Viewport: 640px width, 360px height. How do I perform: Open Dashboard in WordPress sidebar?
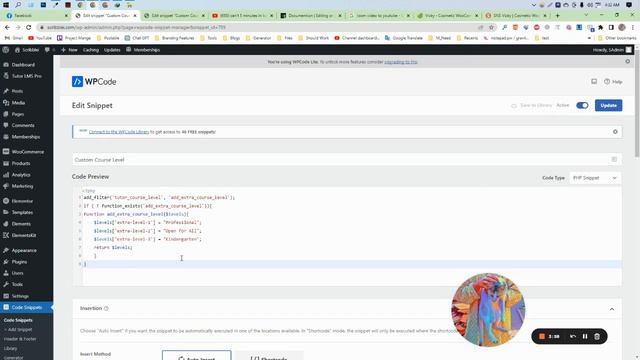(x=23, y=64)
